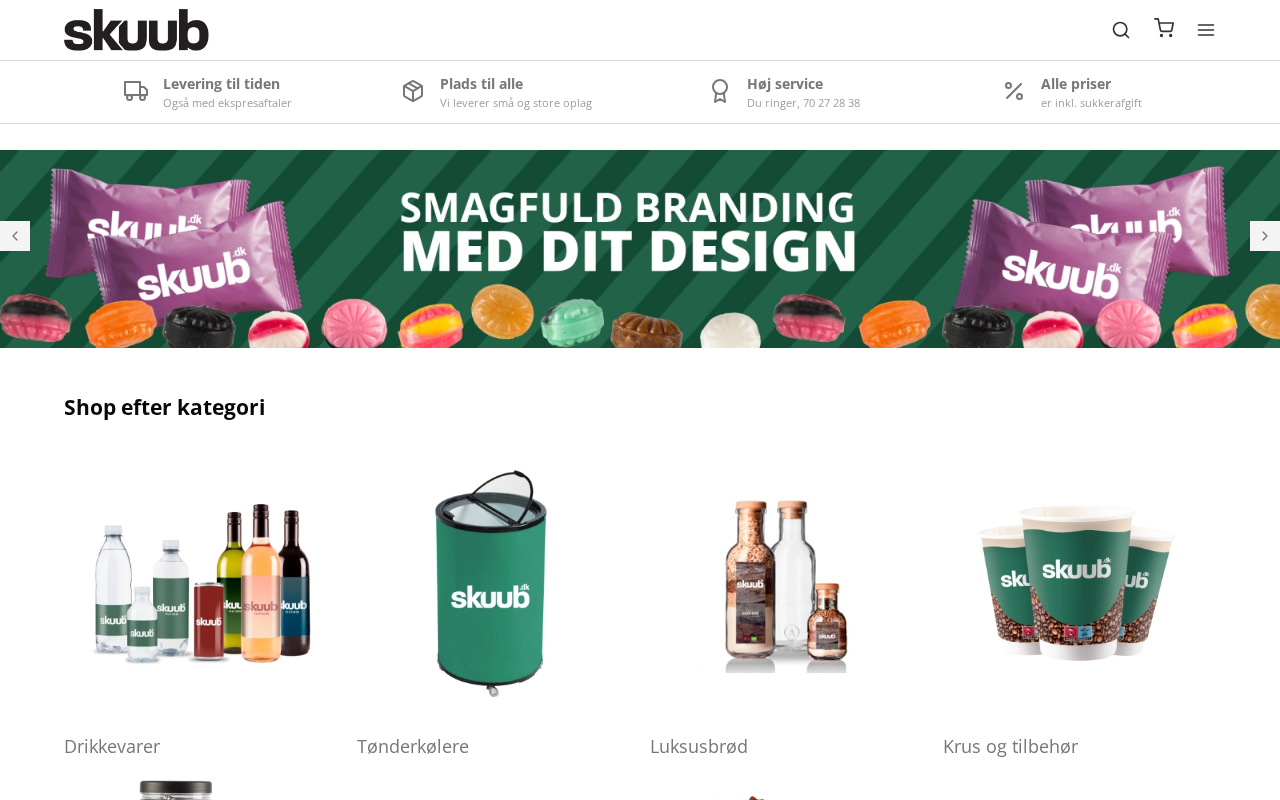The width and height of the screenshot is (1280, 800).
Task: Click the percent prices icon
Action: 1014,91
